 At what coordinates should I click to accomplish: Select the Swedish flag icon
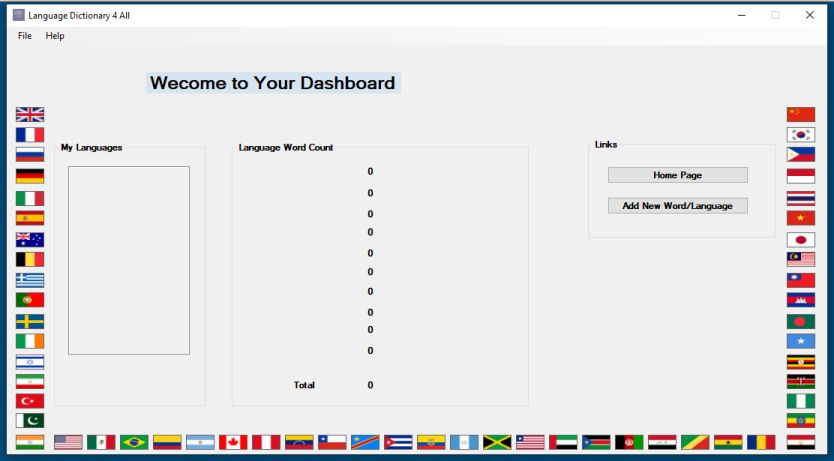(x=29, y=321)
